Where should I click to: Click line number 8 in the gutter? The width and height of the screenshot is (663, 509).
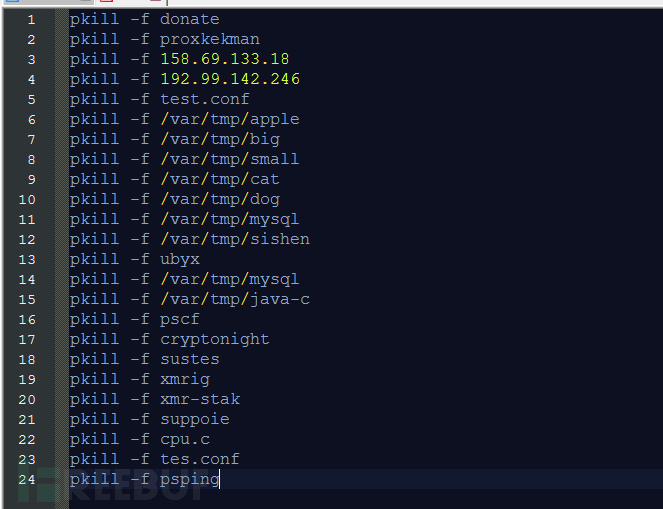tap(31, 159)
